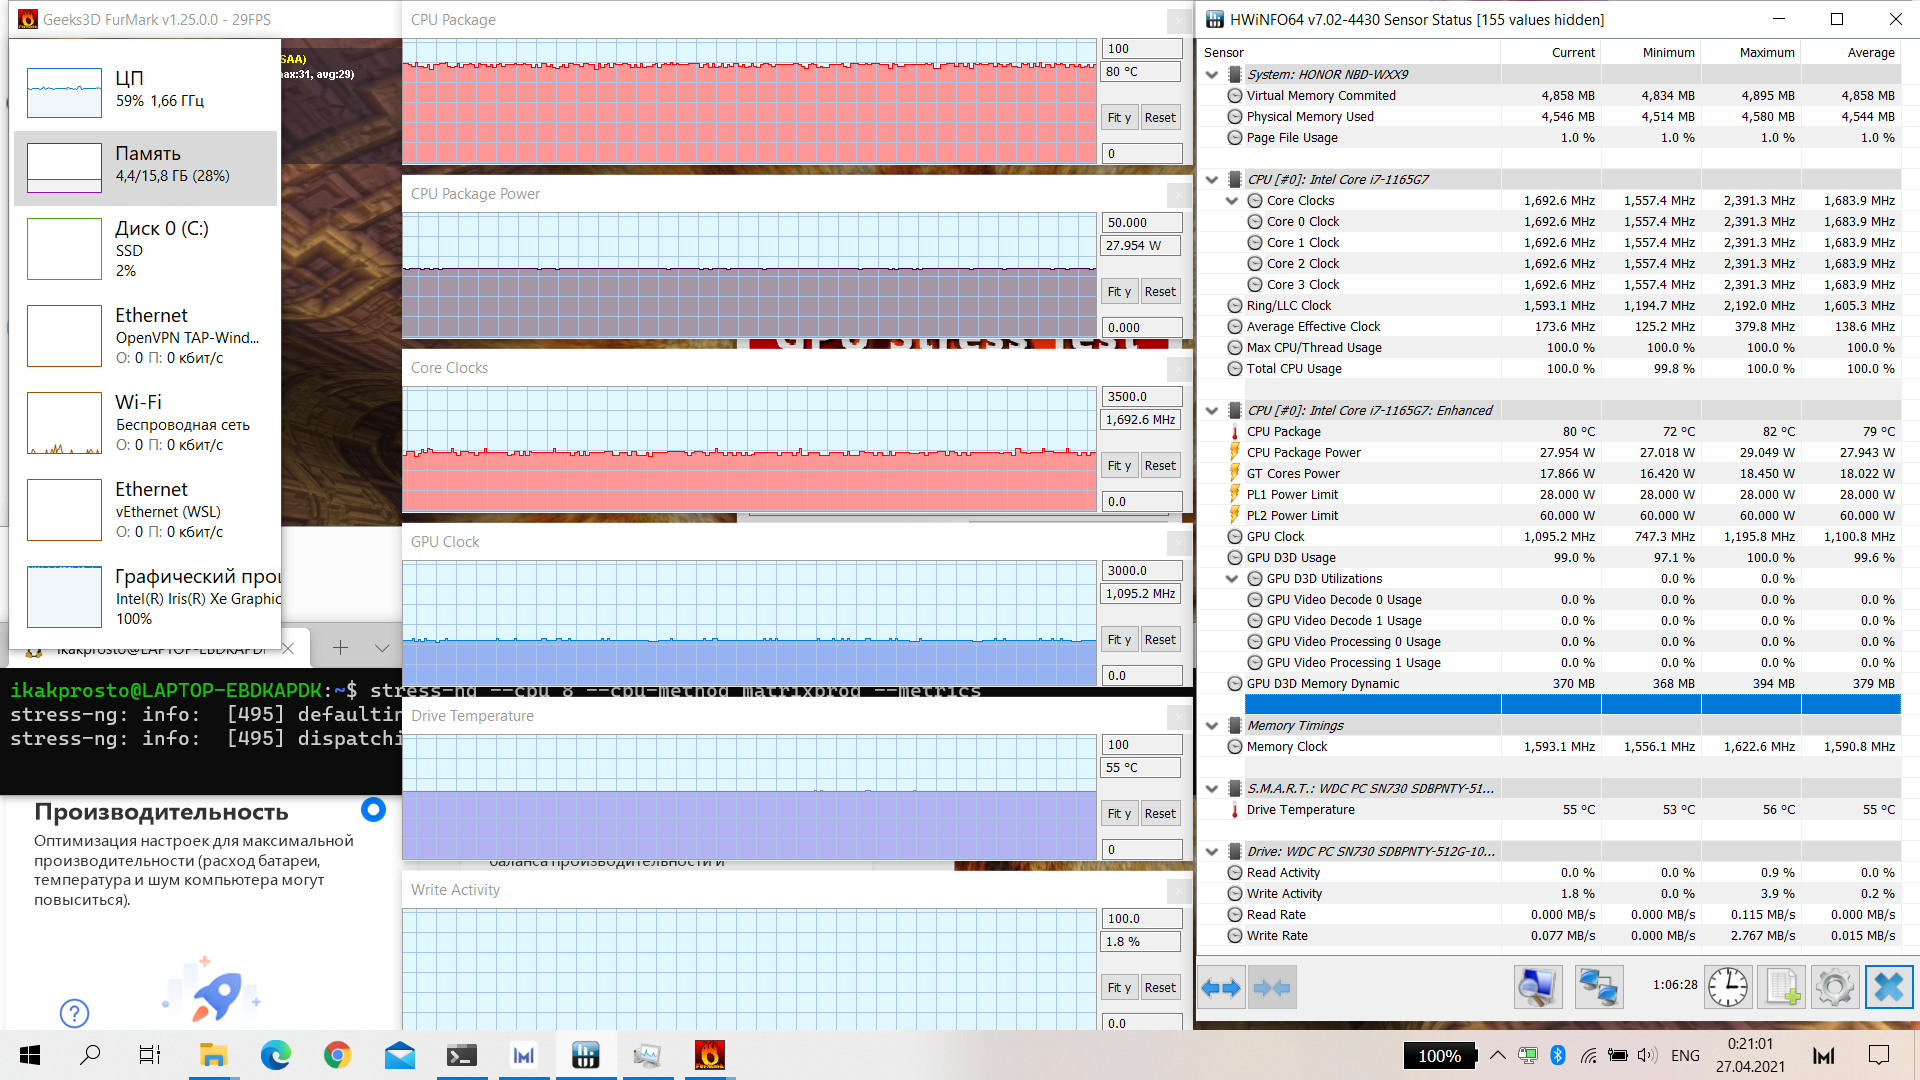Click the shrink columns arrows icon in HWiNFO
The width and height of the screenshot is (1920, 1080).
pyautogui.click(x=1272, y=988)
